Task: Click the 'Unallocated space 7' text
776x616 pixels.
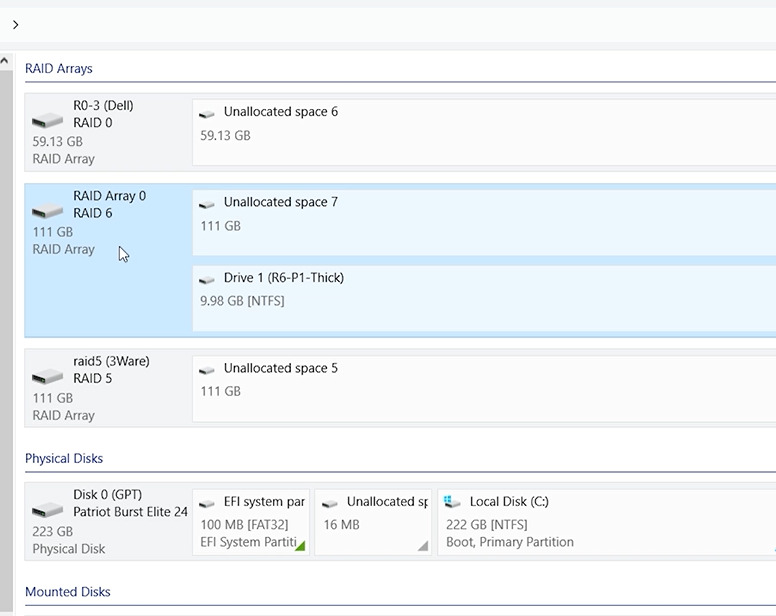Action: (281, 202)
